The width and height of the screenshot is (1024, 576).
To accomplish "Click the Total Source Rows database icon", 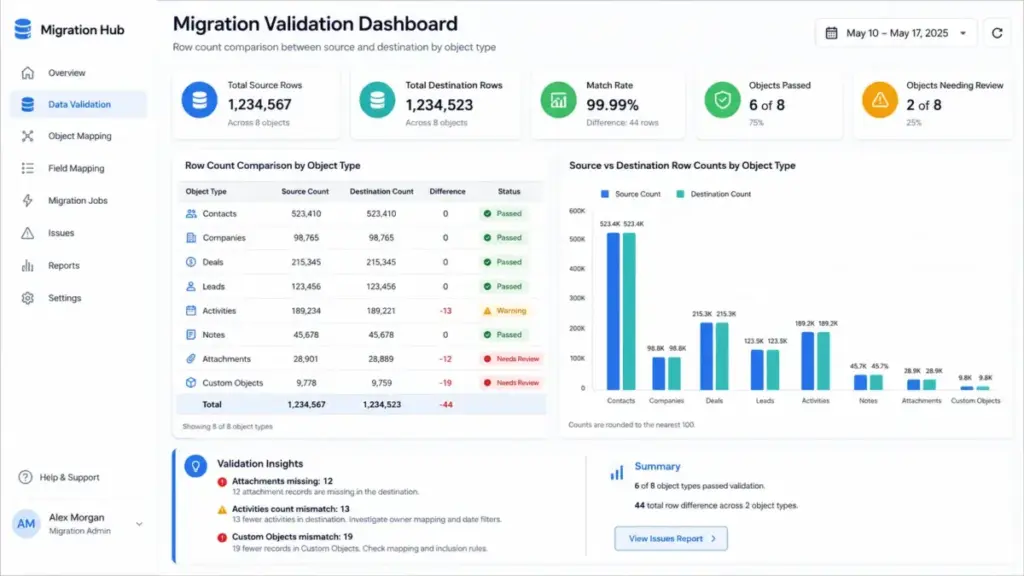I will (x=199, y=100).
